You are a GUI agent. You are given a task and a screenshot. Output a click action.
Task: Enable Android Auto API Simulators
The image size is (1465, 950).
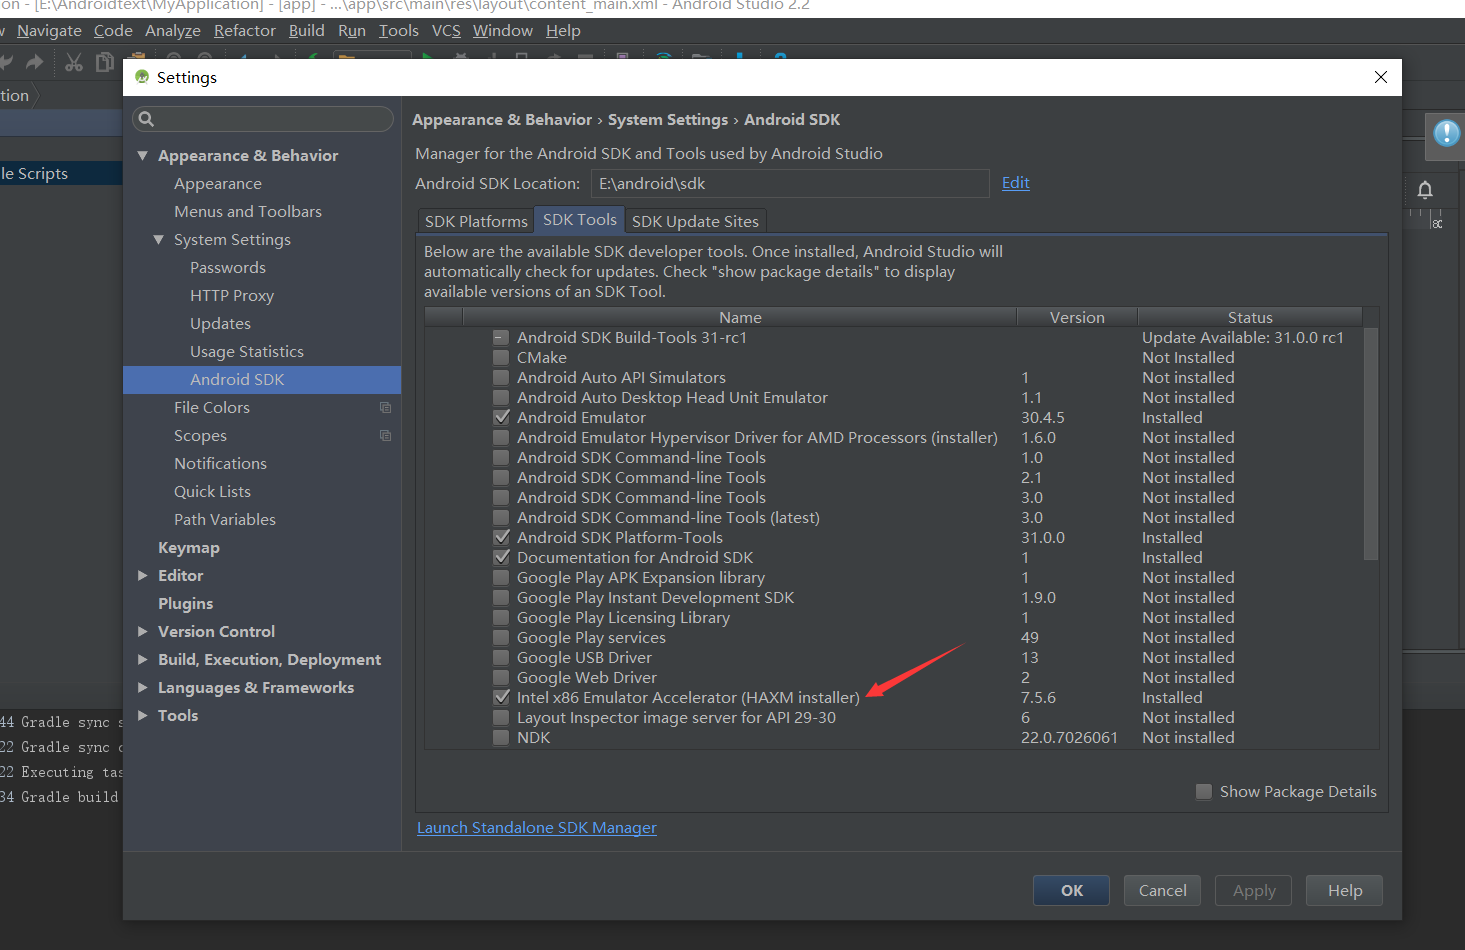coord(501,378)
